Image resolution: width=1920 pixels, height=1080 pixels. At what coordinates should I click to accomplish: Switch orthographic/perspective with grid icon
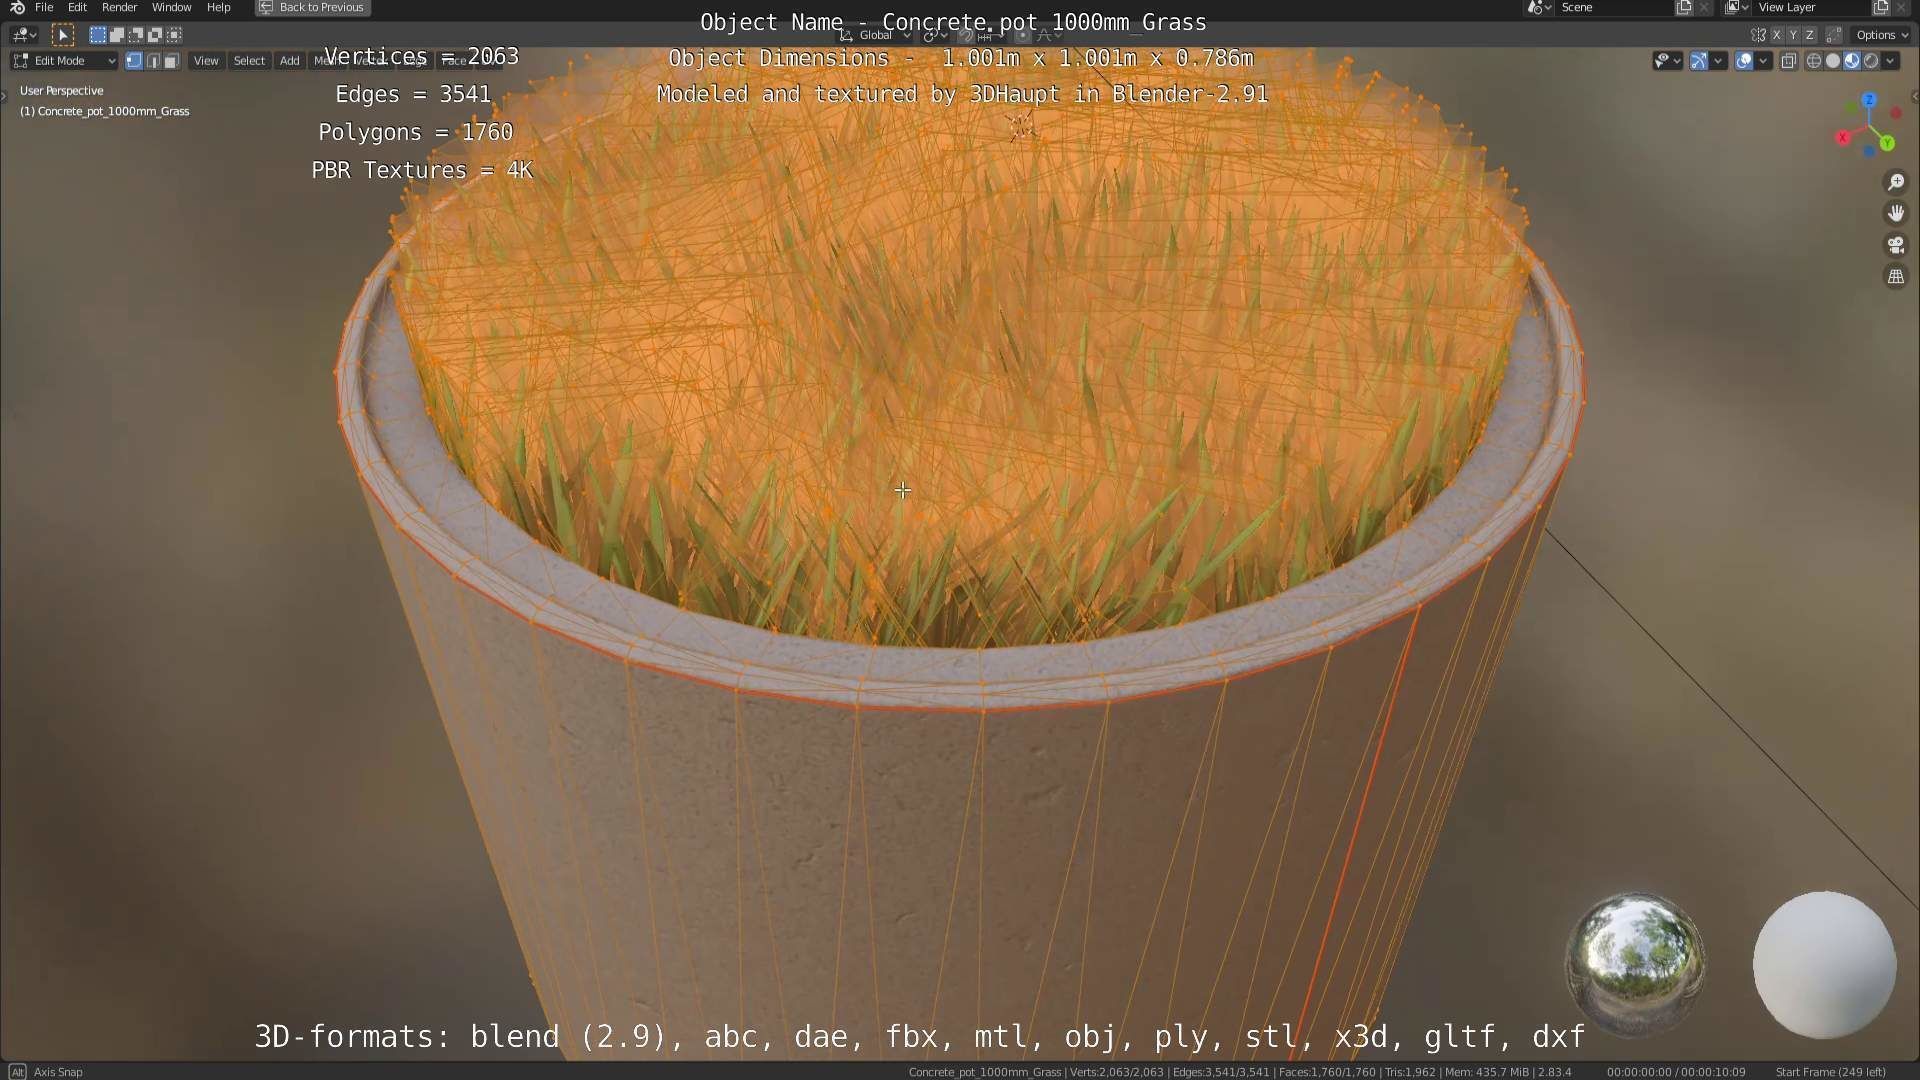coord(1895,277)
